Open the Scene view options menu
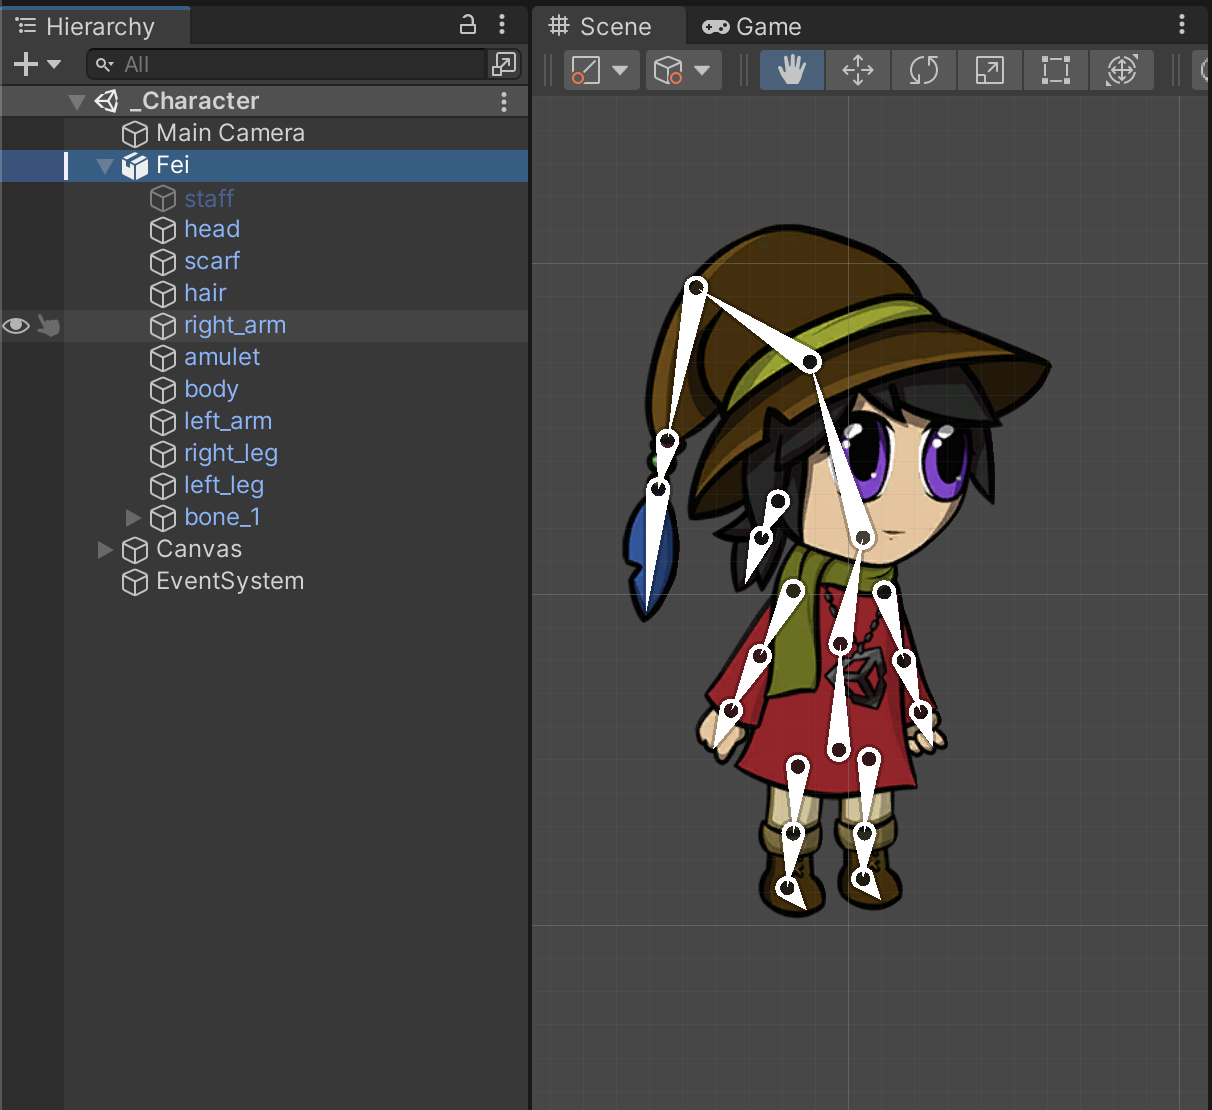Viewport: 1212px width, 1110px height. click(x=1182, y=25)
